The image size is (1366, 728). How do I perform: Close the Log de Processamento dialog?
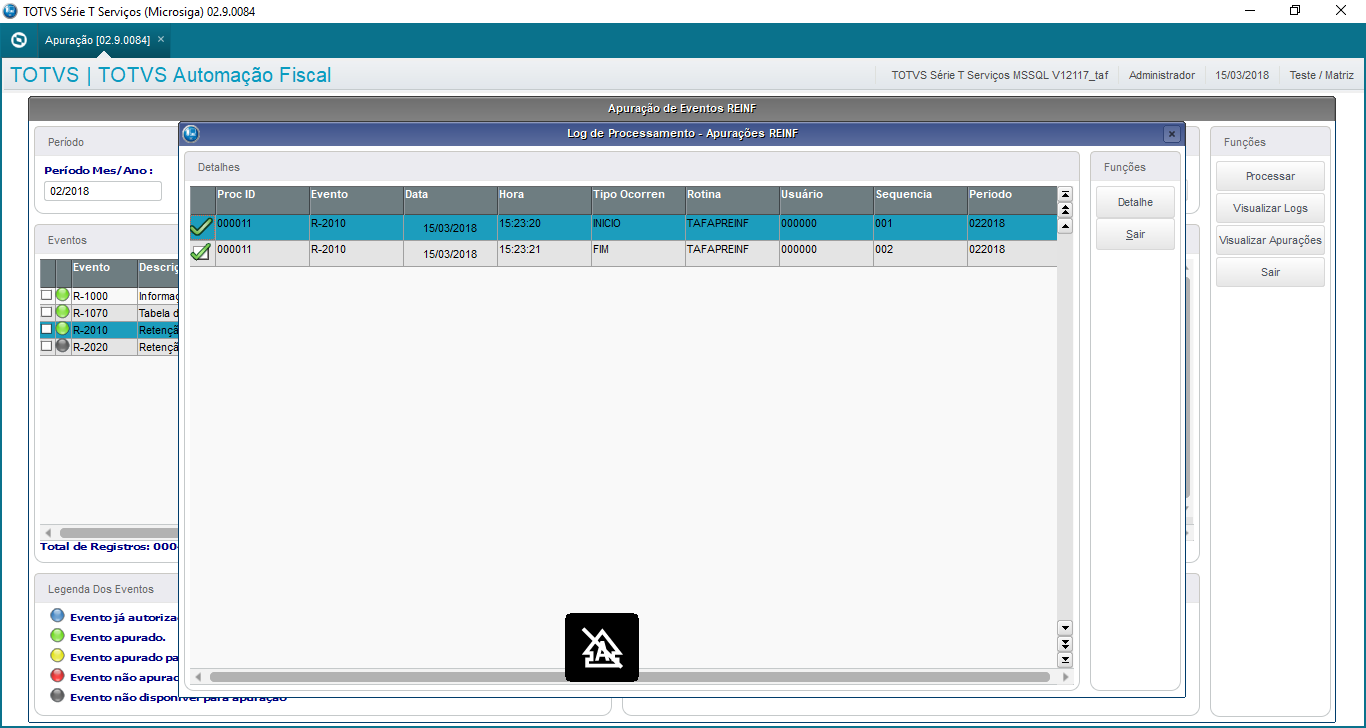pos(1171,134)
